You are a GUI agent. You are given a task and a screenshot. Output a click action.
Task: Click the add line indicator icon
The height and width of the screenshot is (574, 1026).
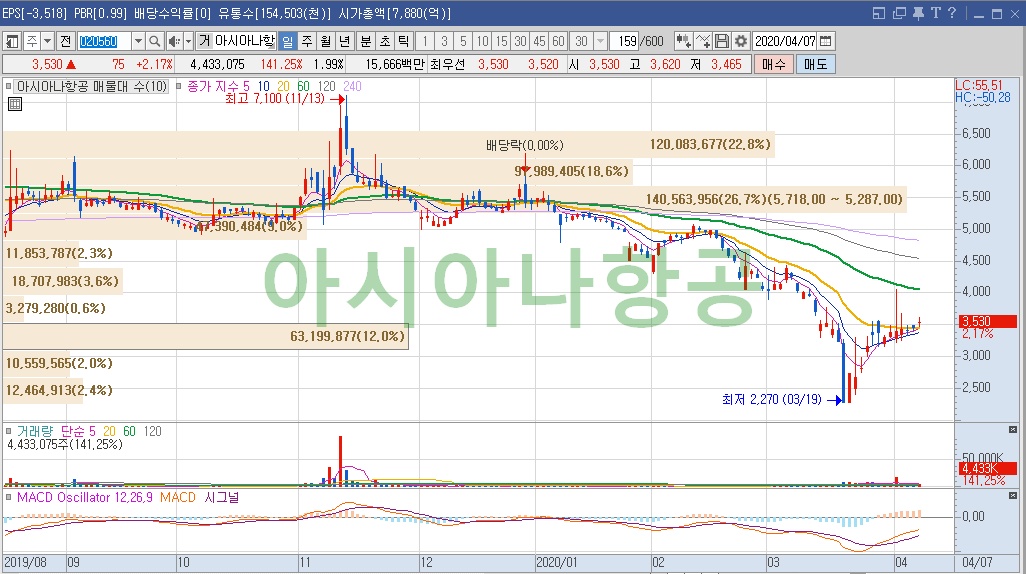pyautogui.click(x=703, y=41)
